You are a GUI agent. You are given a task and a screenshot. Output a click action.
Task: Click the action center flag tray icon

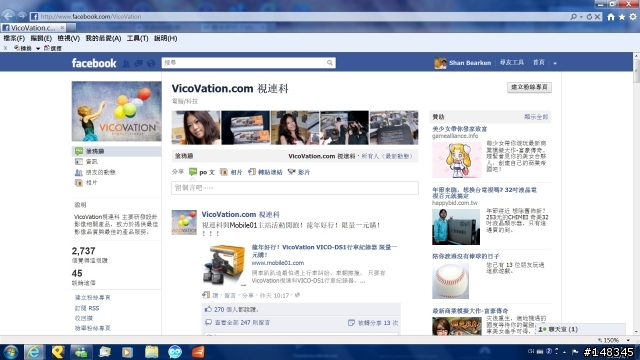tap(575, 351)
